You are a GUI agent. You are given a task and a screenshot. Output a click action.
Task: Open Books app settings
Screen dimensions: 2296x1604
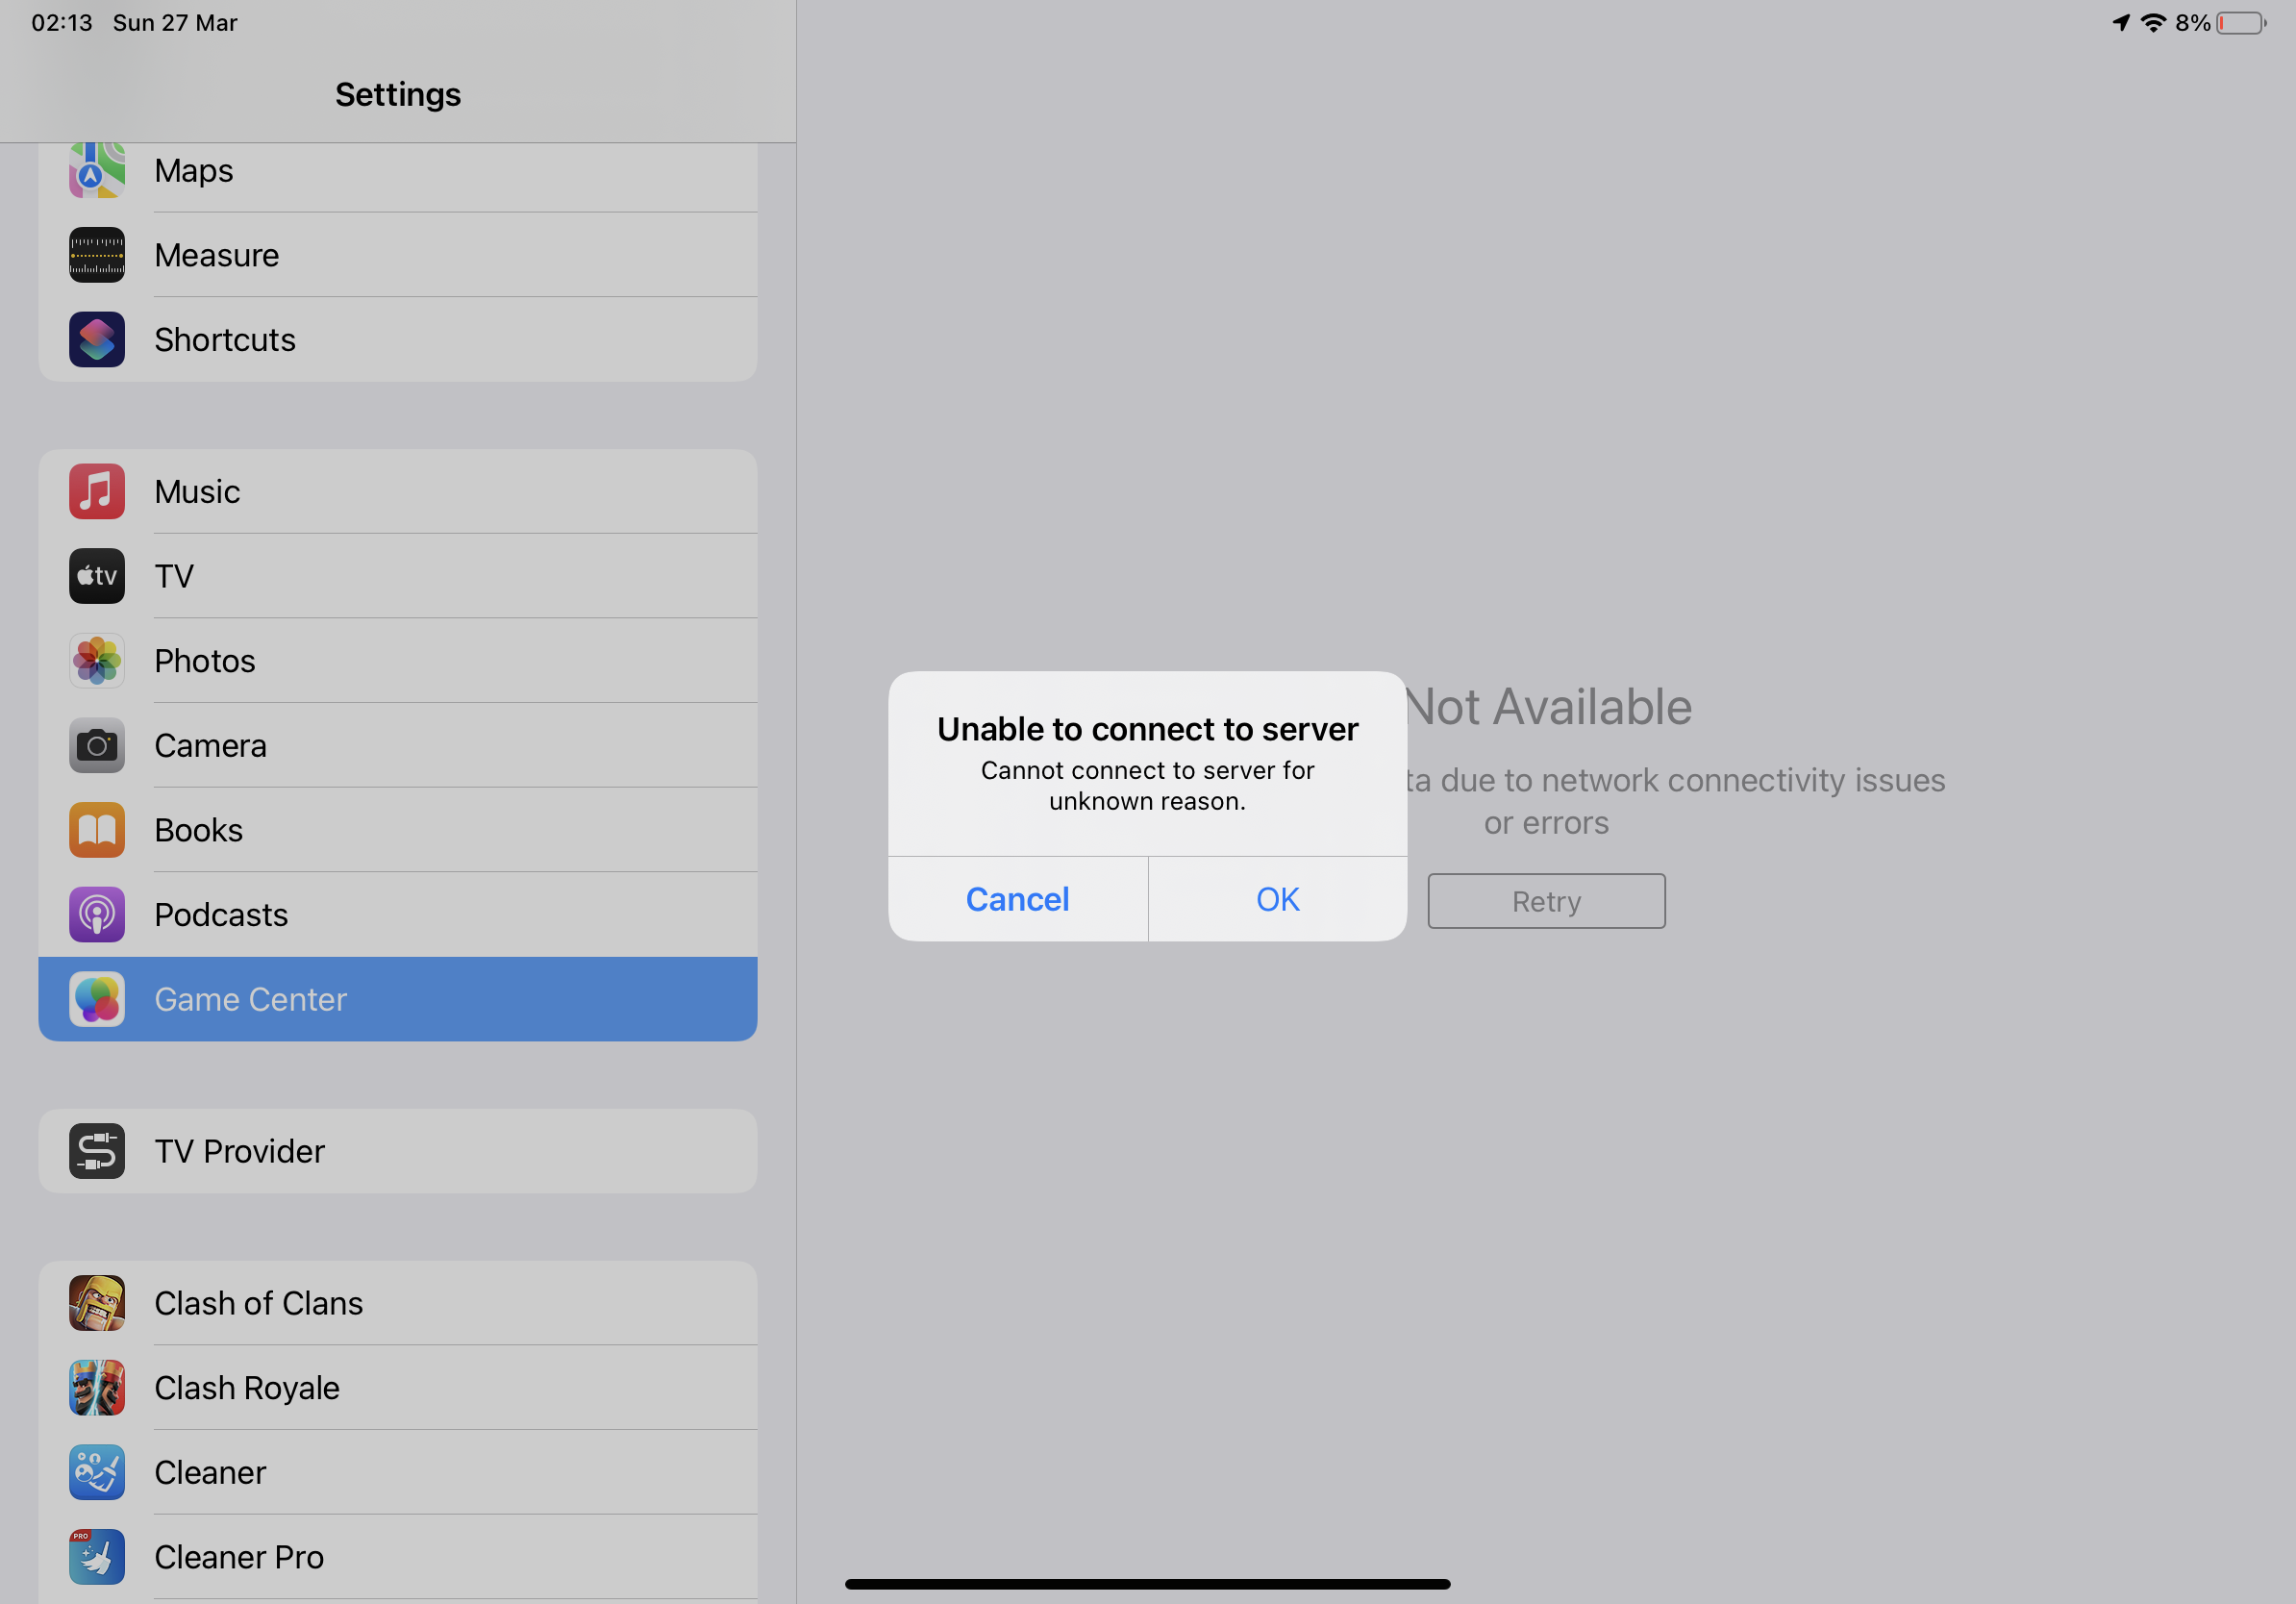tap(398, 829)
